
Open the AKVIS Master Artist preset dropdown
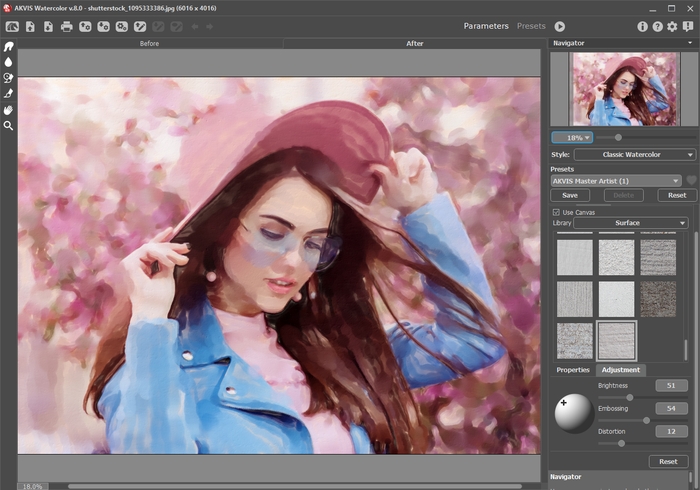coord(616,181)
